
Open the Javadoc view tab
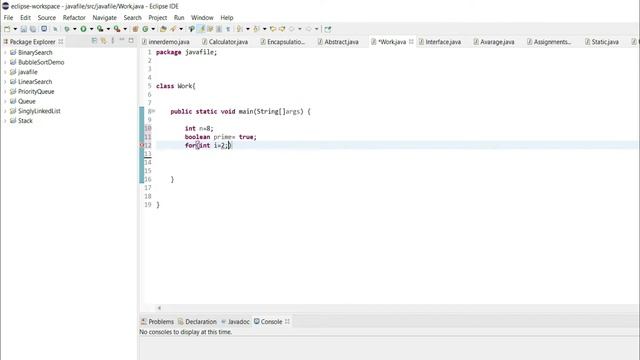tap(235, 322)
